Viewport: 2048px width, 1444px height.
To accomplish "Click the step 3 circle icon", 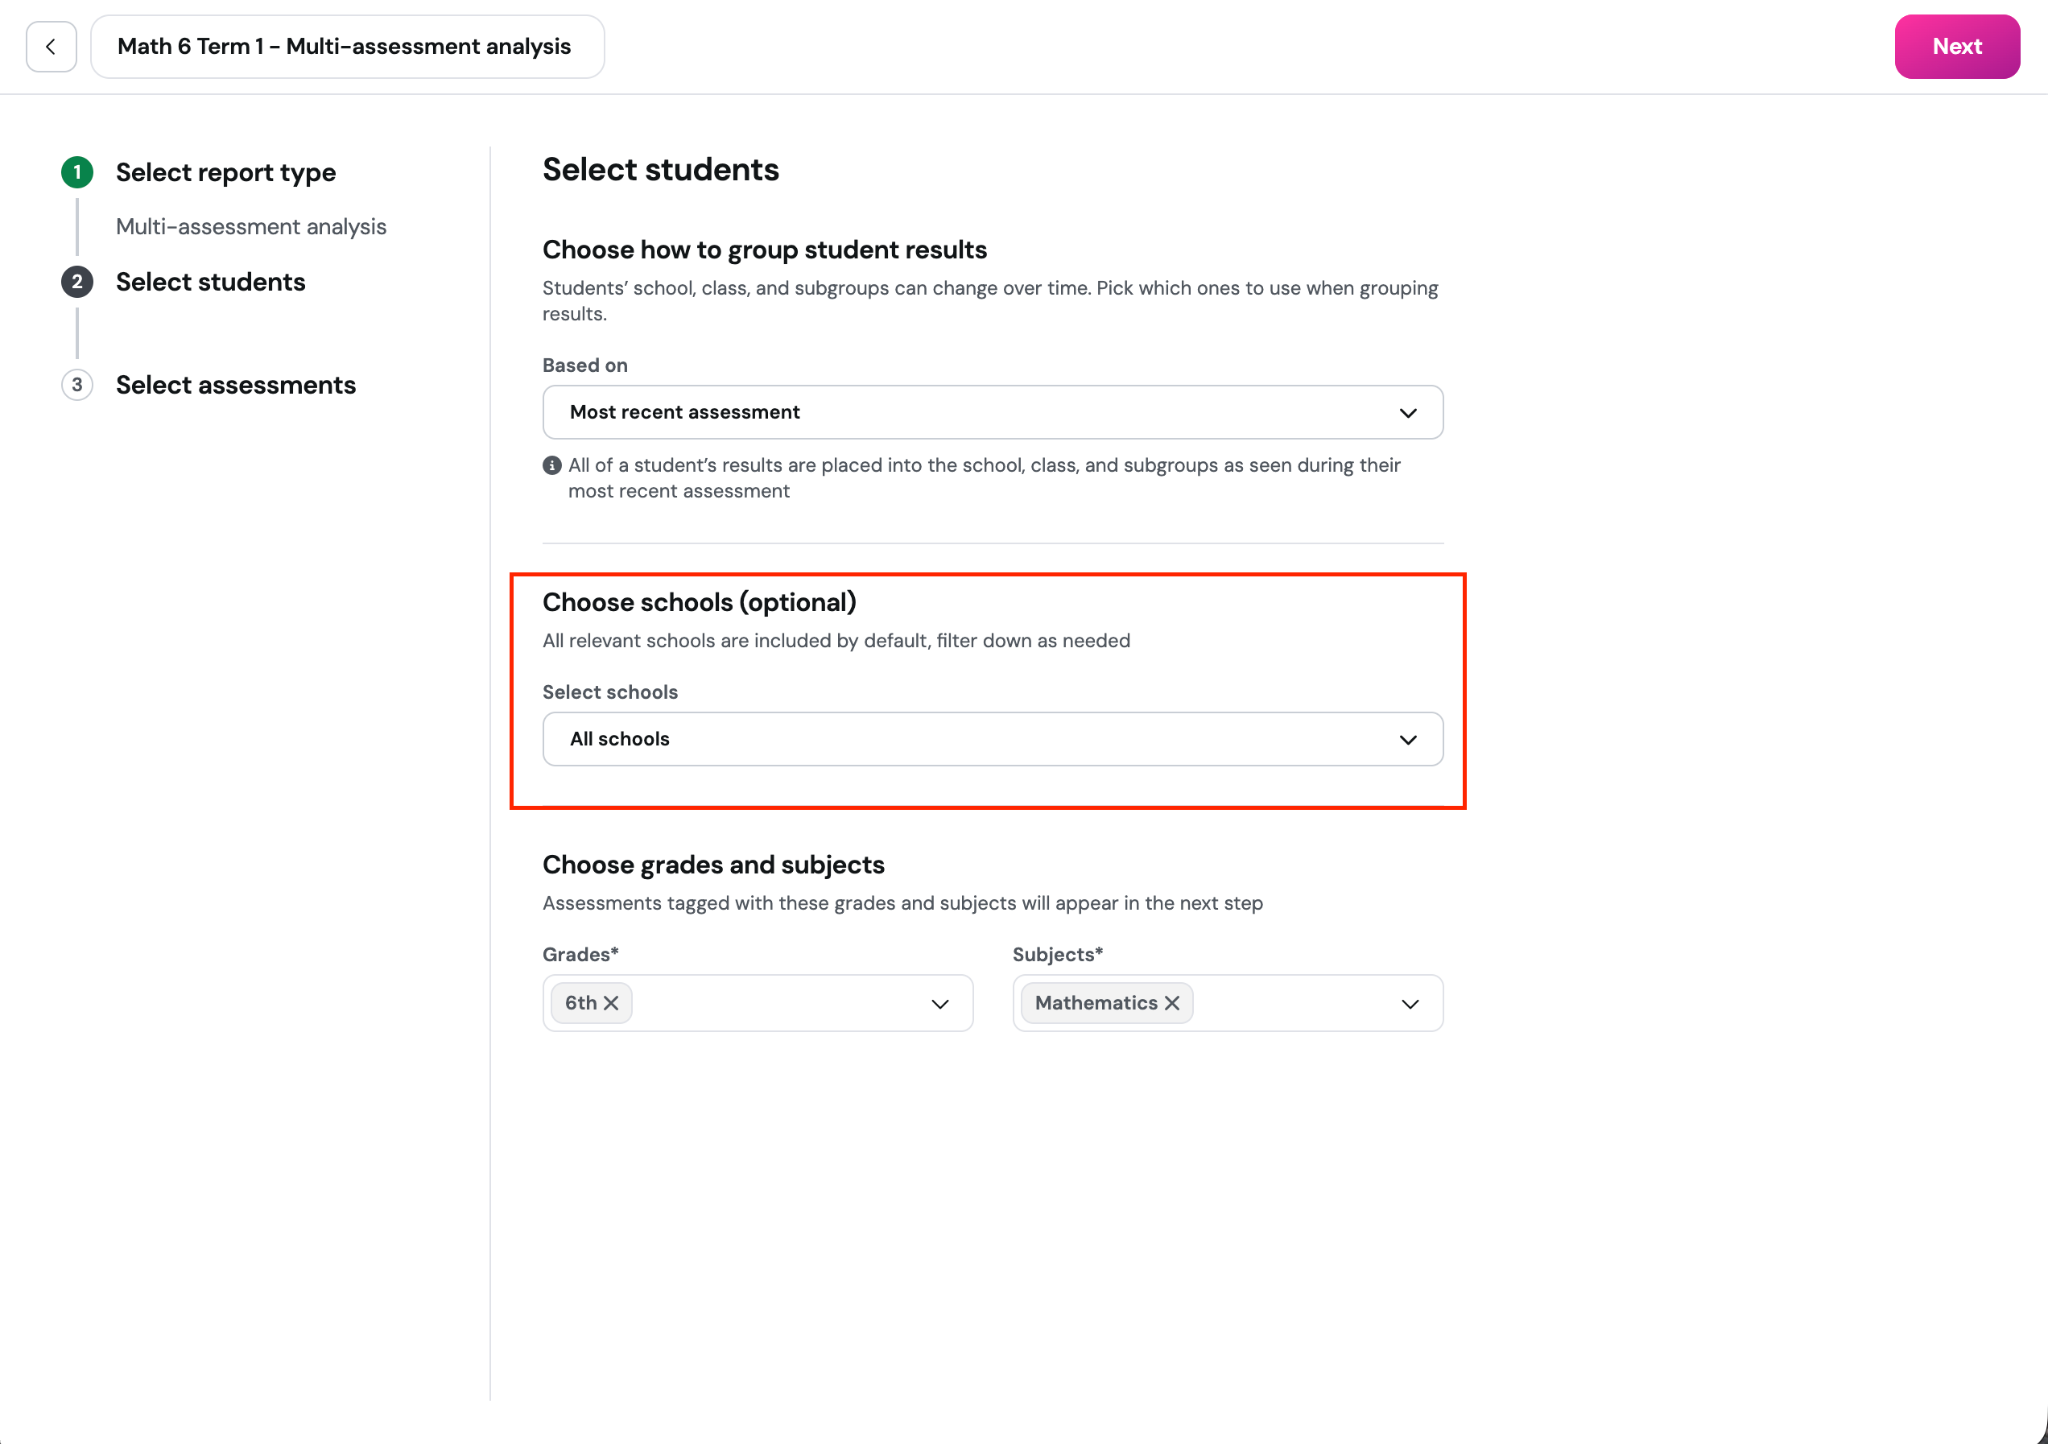I will (77, 385).
